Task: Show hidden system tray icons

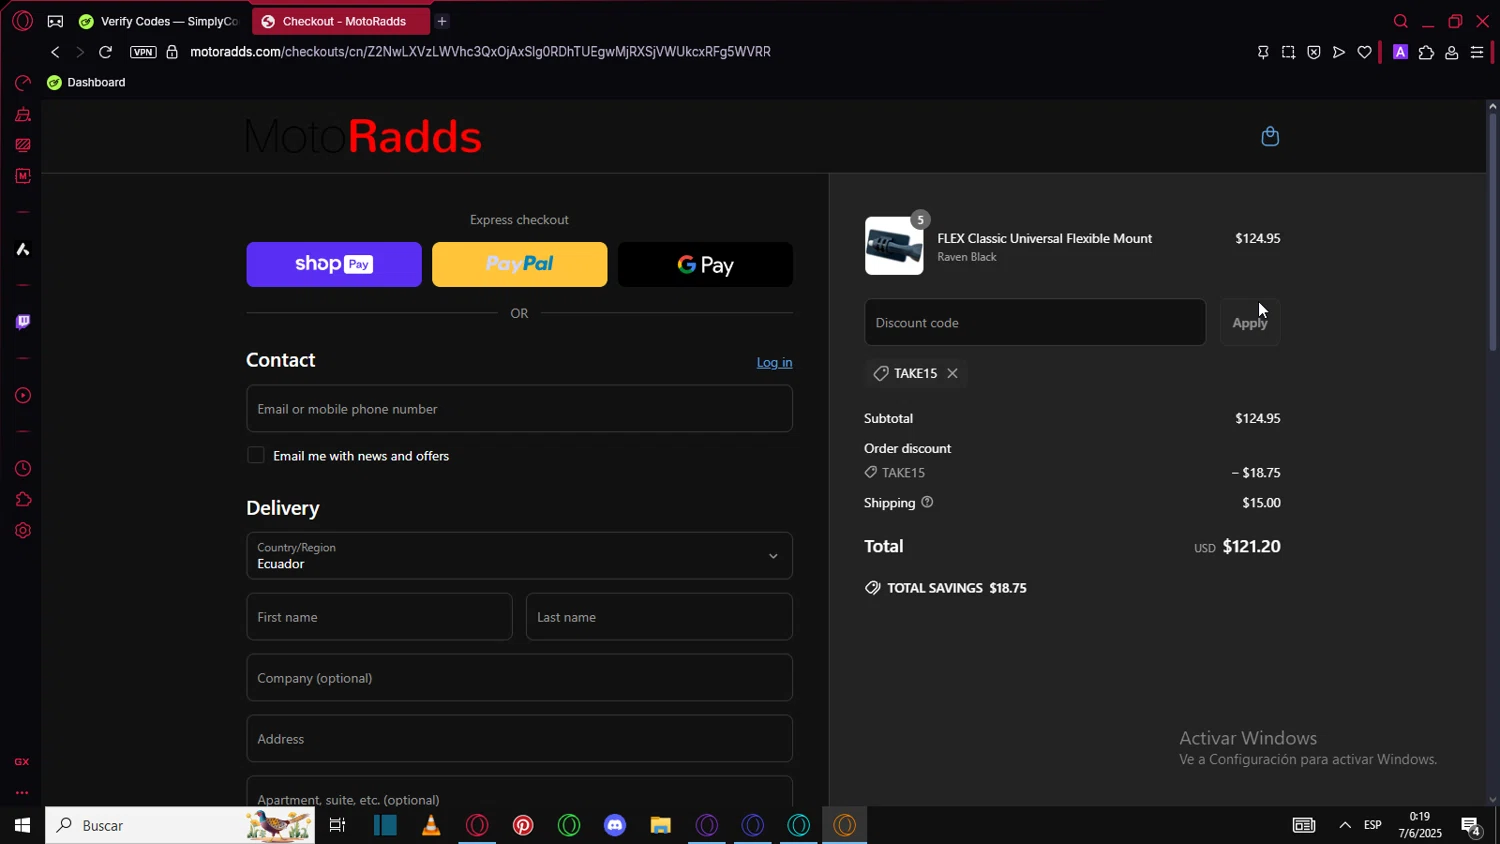Action: (x=1345, y=825)
